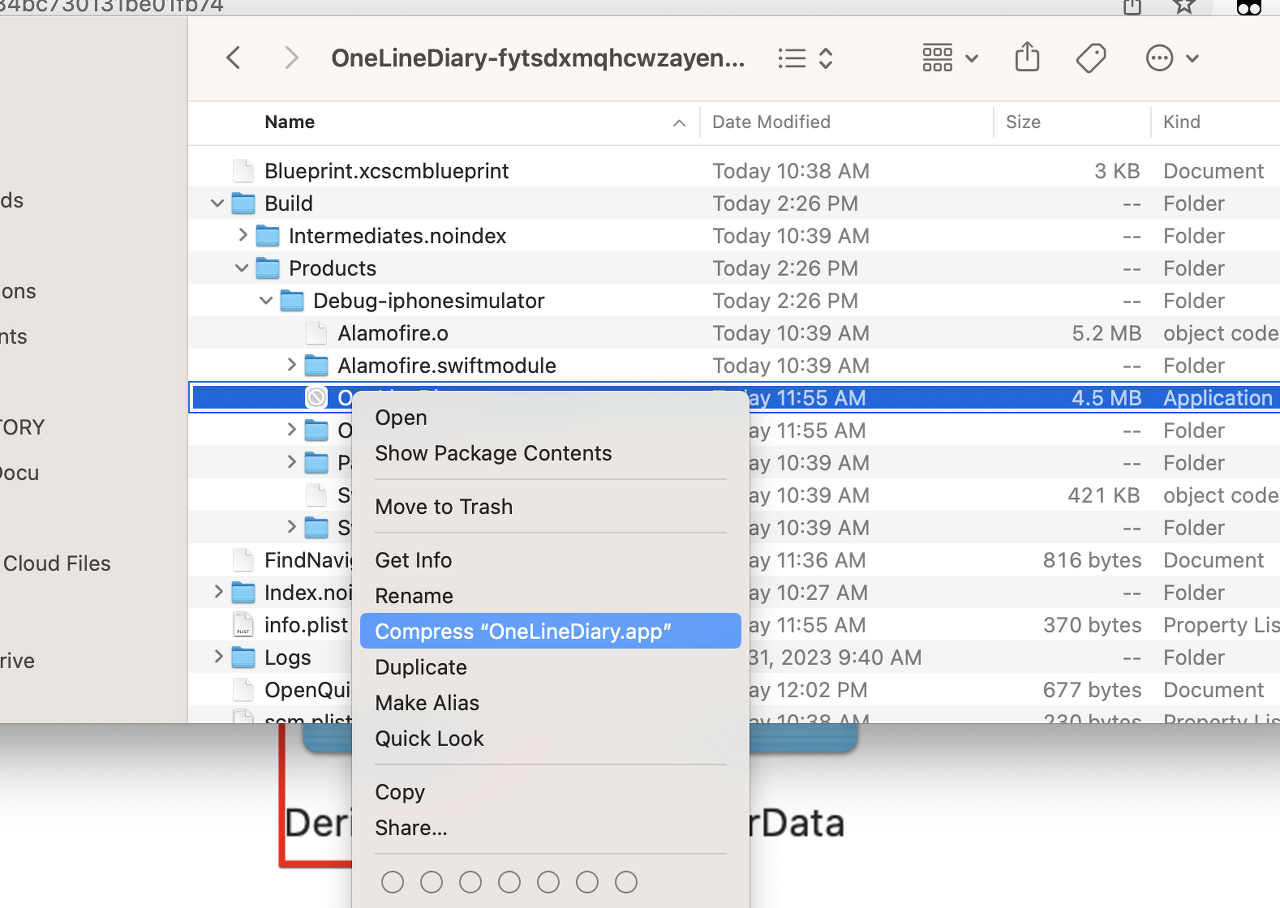Open the group-by grid icon menu

(949, 59)
